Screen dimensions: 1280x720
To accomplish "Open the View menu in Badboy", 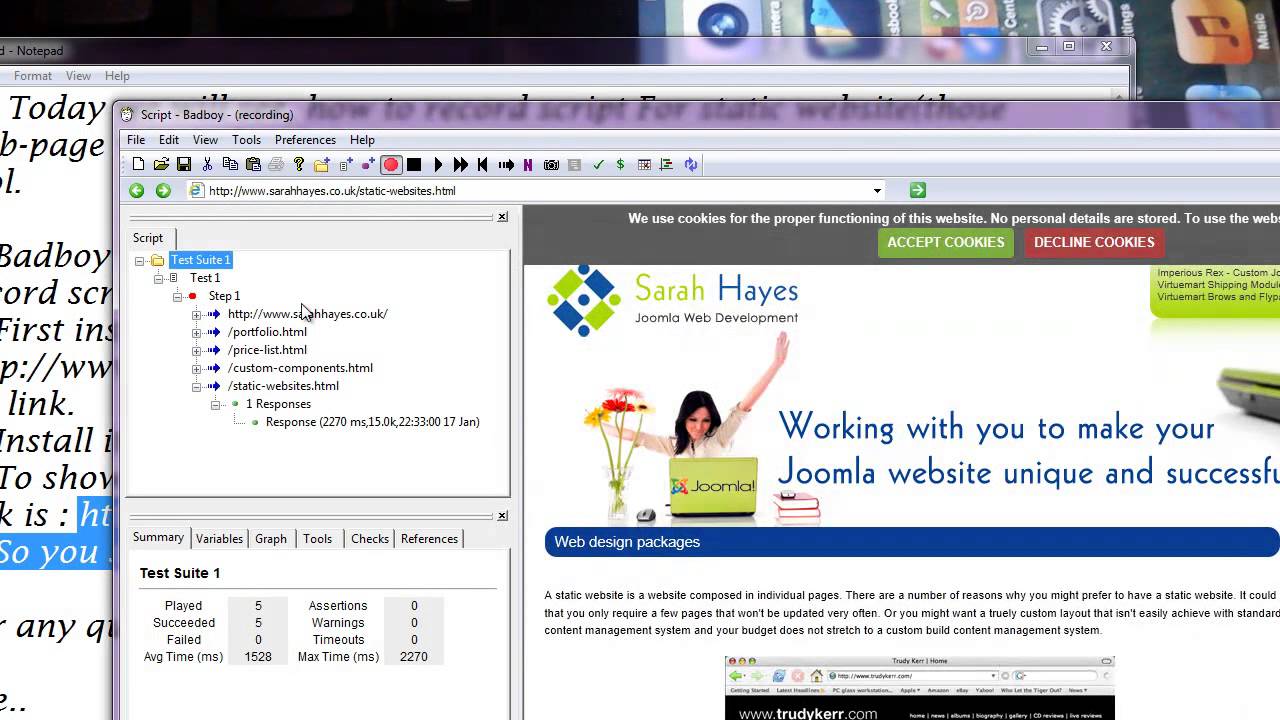I will [x=205, y=140].
